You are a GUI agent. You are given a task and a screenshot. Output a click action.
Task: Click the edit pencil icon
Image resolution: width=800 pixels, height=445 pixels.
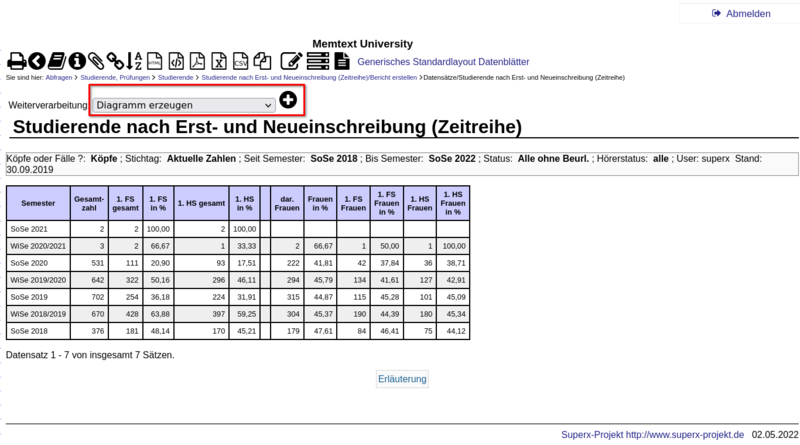point(291,61)
